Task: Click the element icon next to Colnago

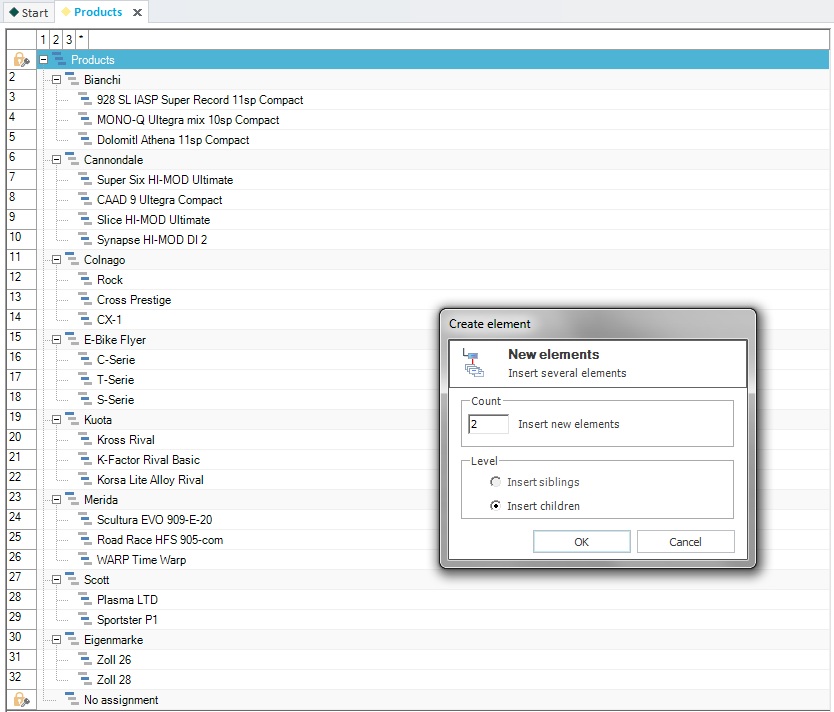Action: point(72,259)
